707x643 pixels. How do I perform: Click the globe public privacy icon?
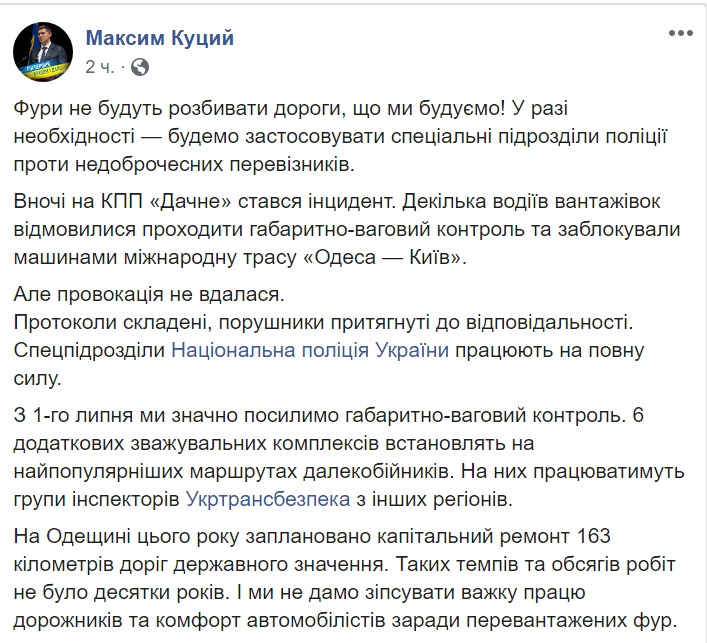[140, 67]
